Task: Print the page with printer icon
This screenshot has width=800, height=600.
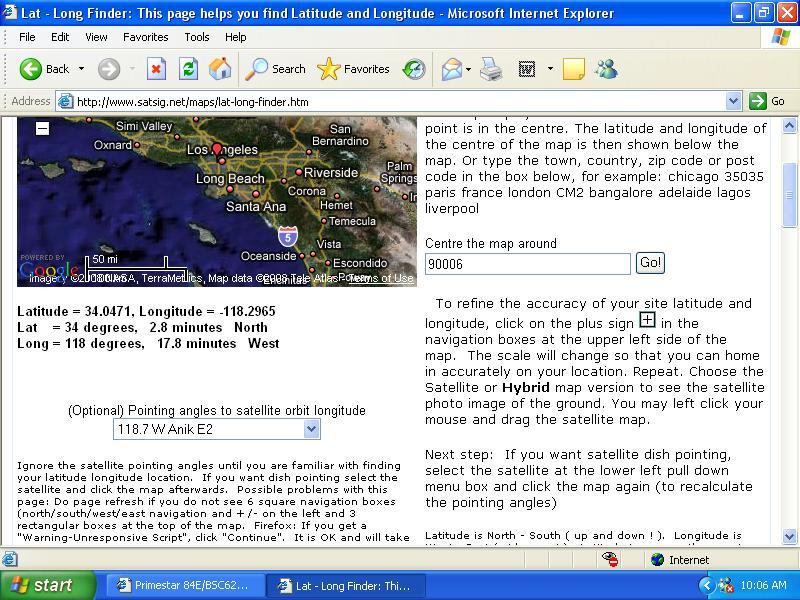Action: coord(491,69)
